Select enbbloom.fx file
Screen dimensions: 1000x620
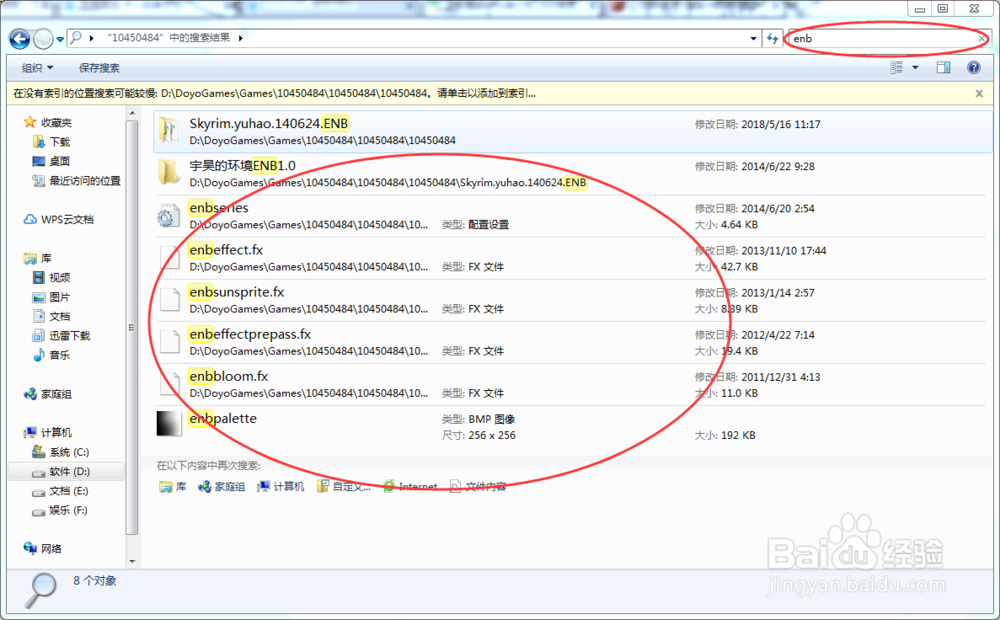573,384
